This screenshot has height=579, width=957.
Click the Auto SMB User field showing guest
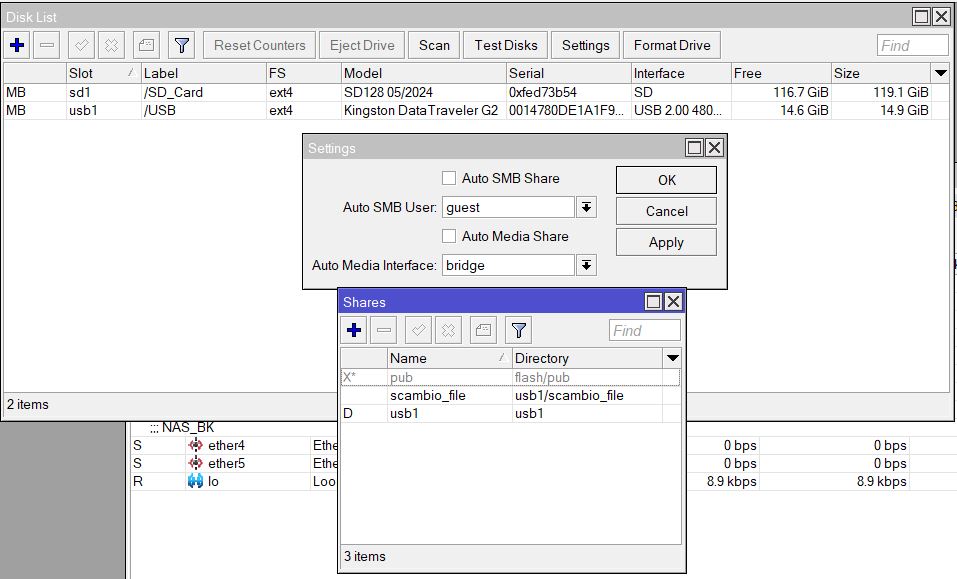pyautogui.click(x=508, y=207)
